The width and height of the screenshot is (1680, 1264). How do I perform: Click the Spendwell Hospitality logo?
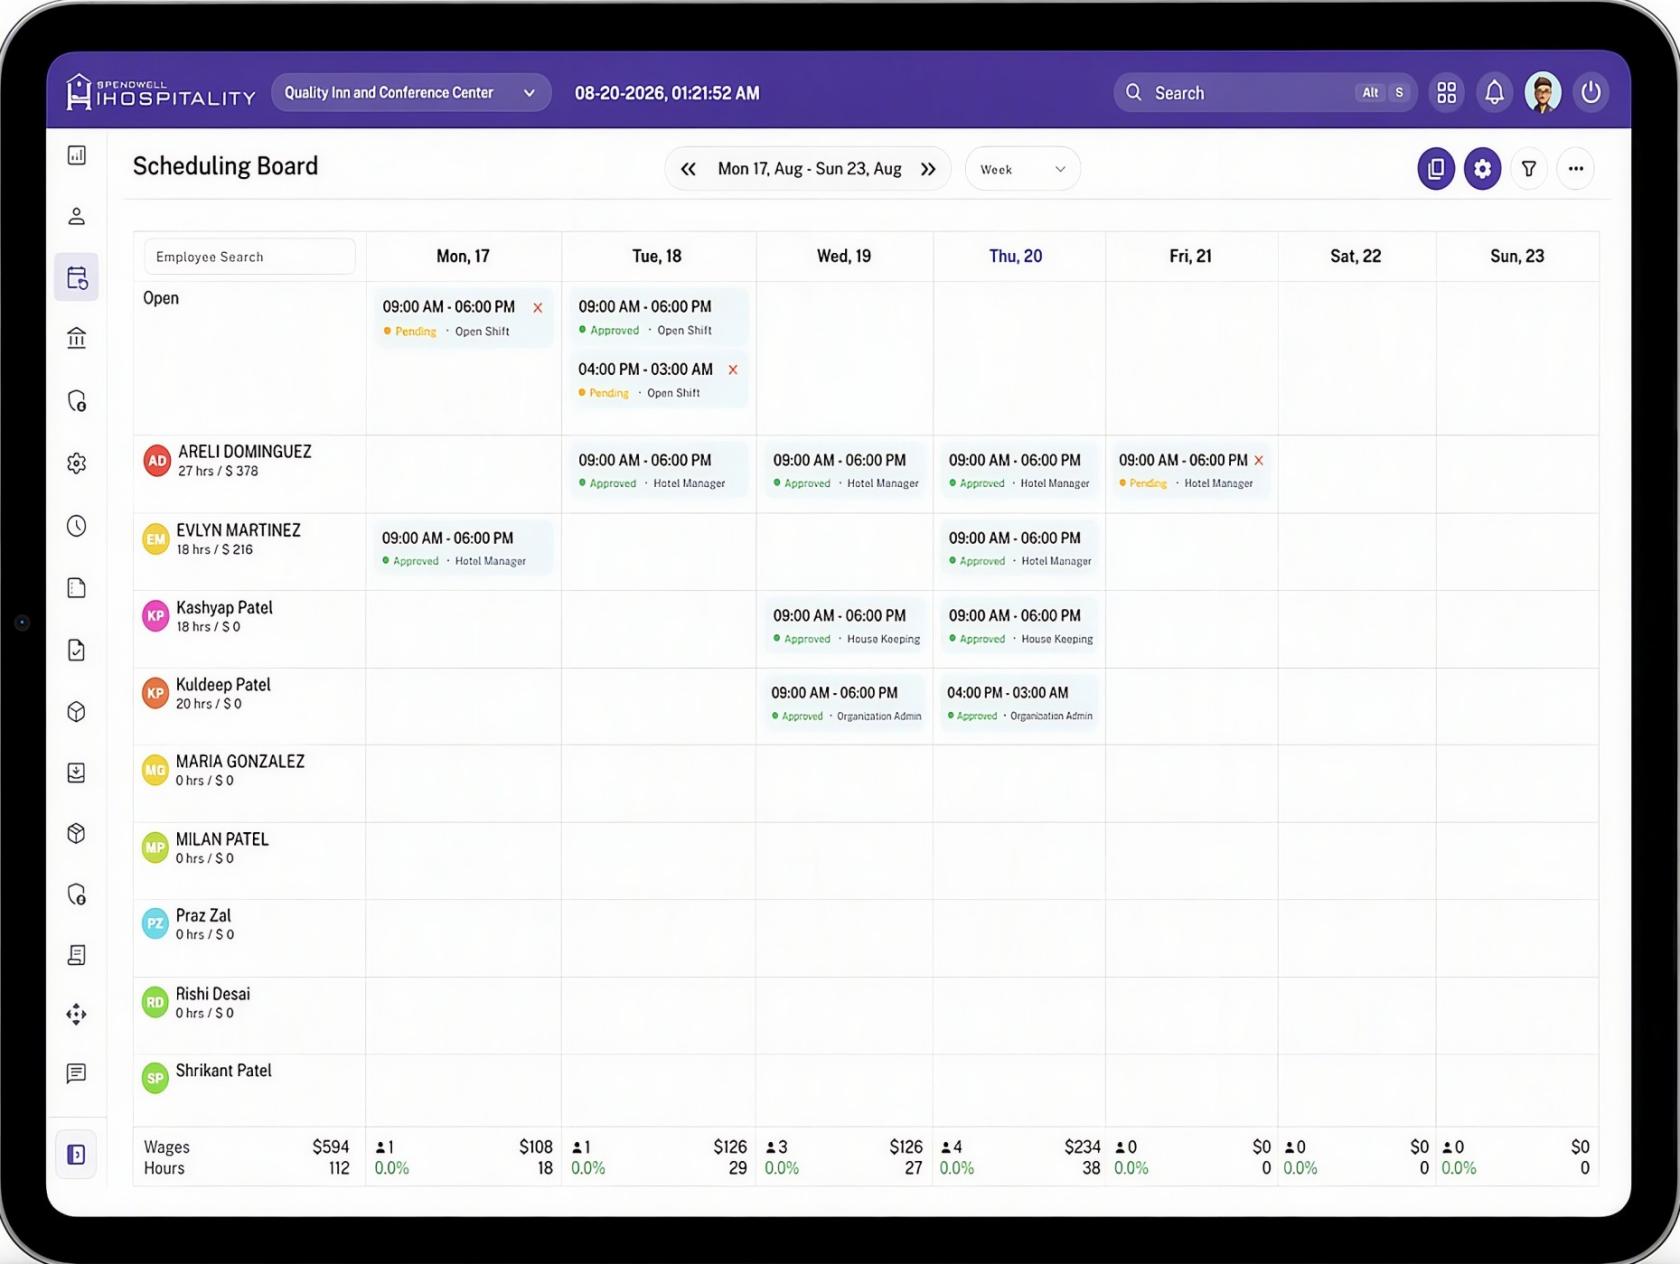161,92
